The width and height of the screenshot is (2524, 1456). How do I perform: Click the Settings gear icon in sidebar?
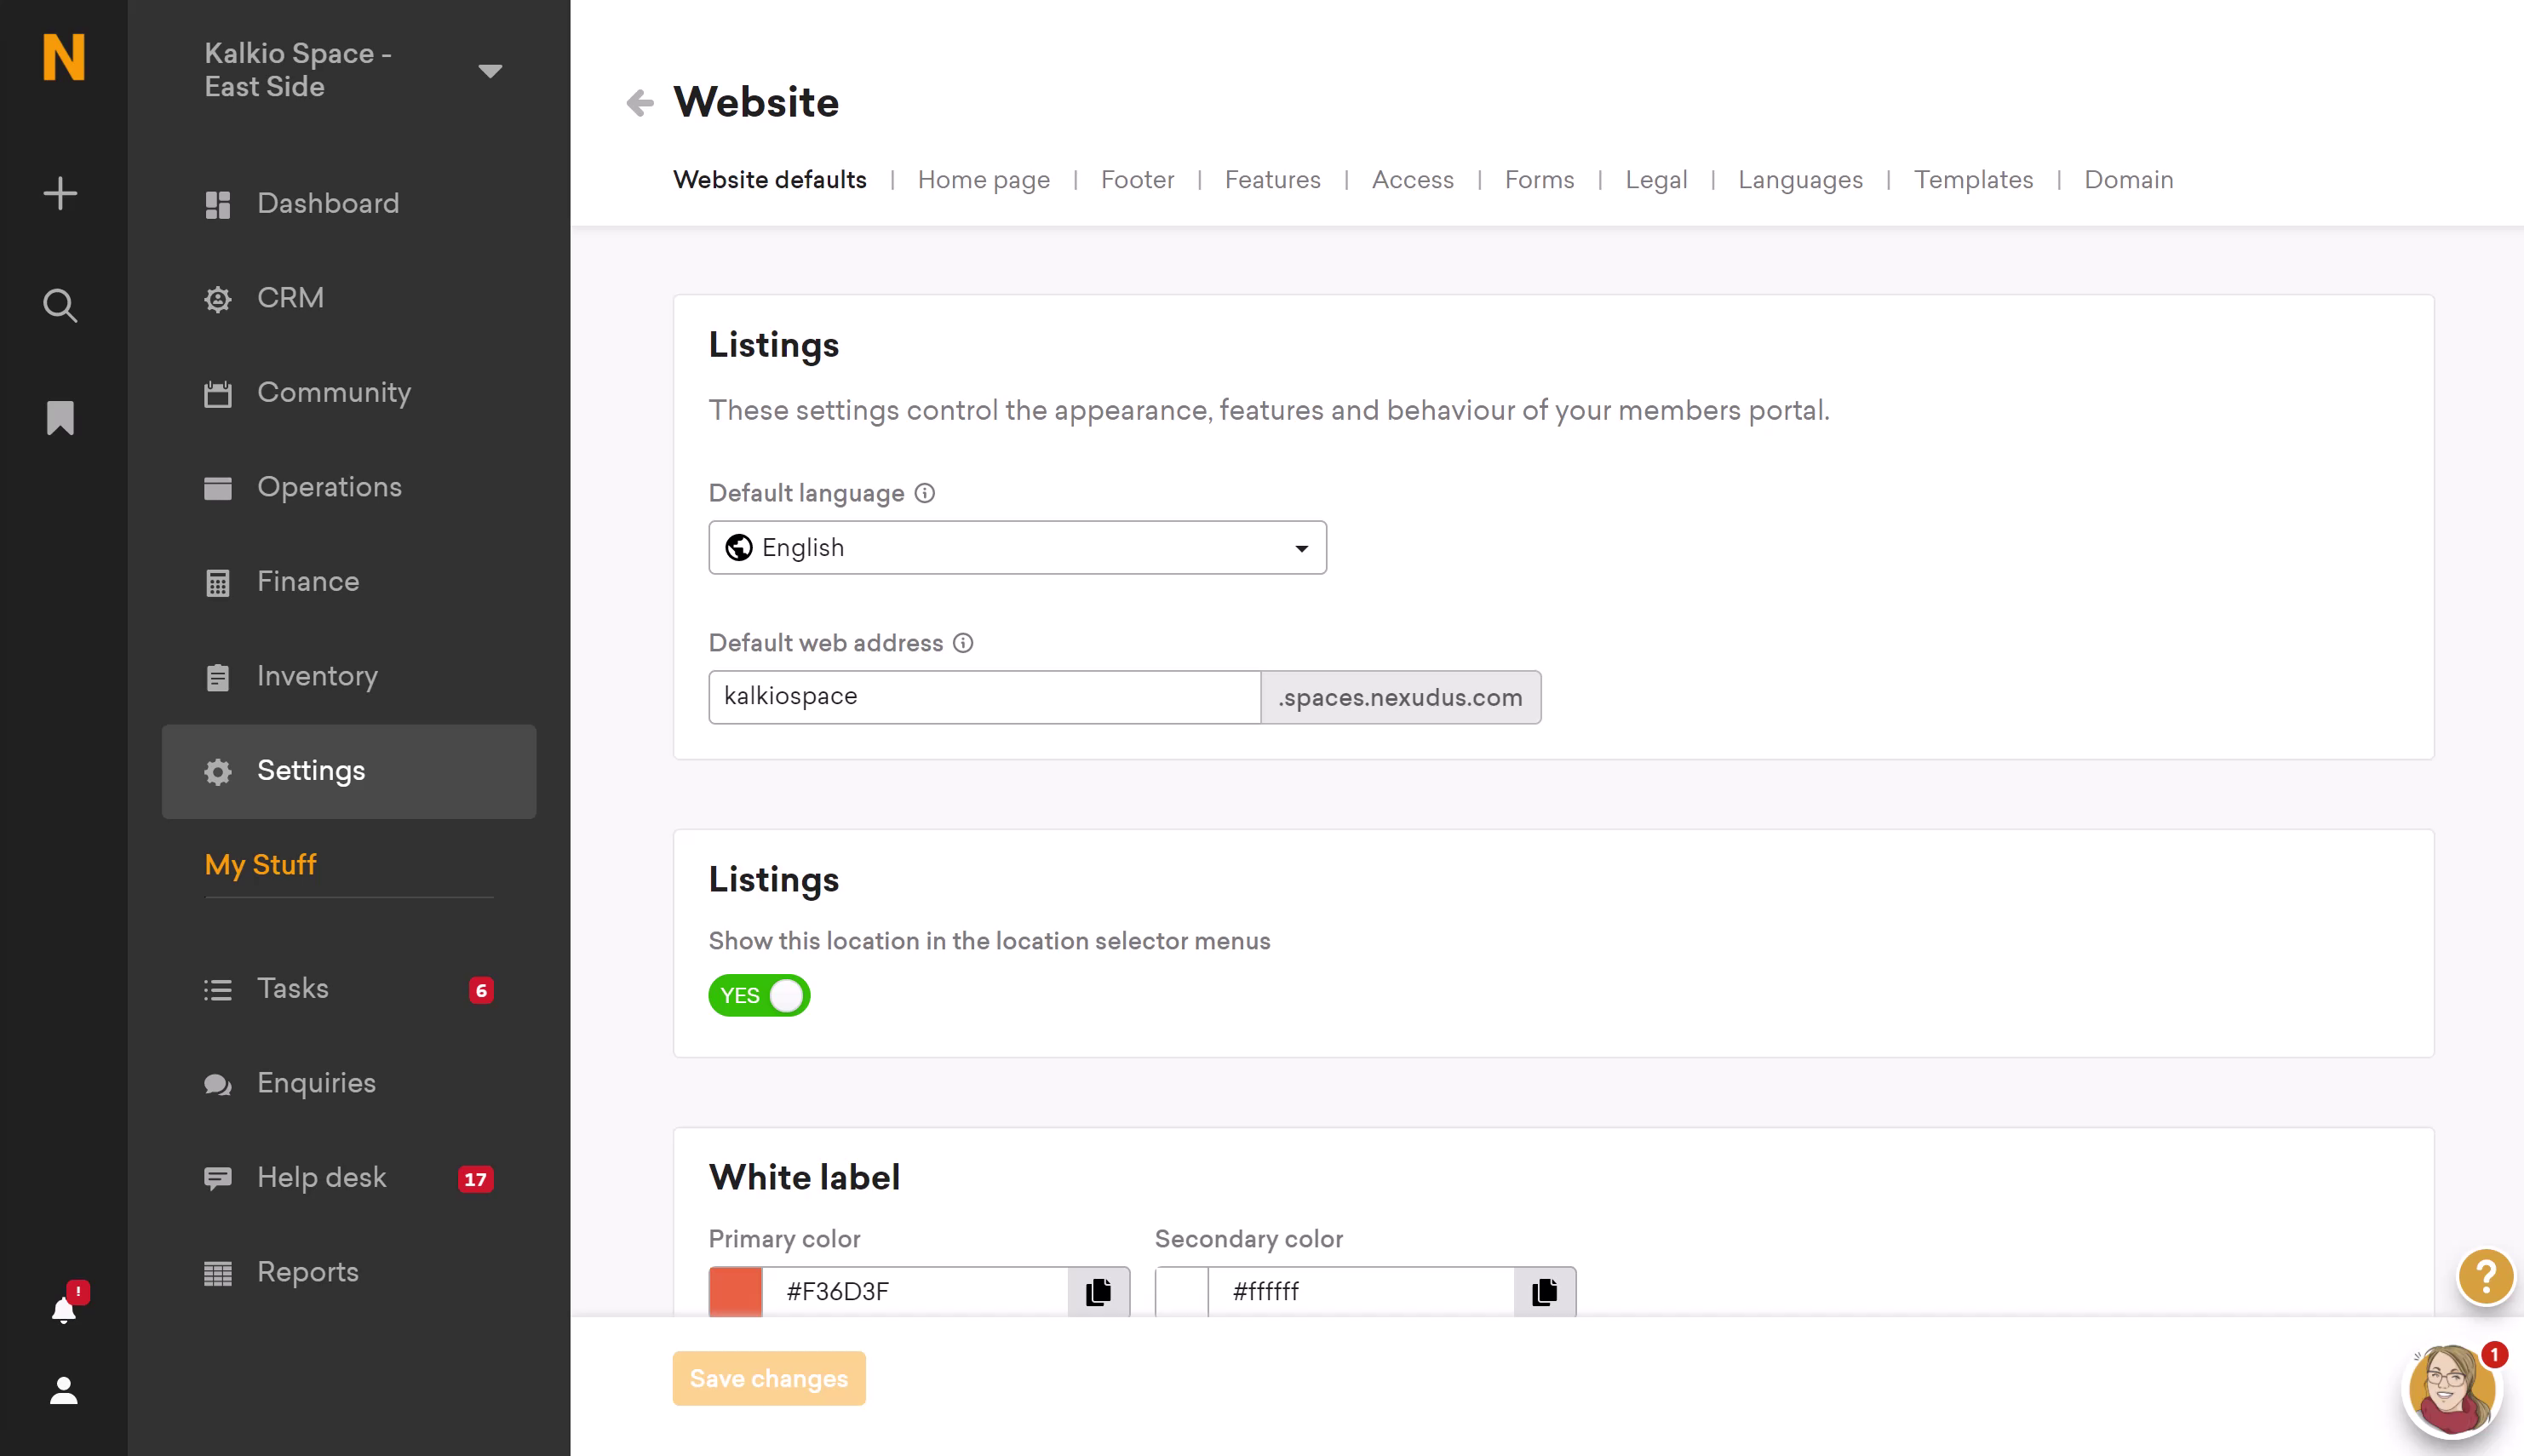coord(216,771)
